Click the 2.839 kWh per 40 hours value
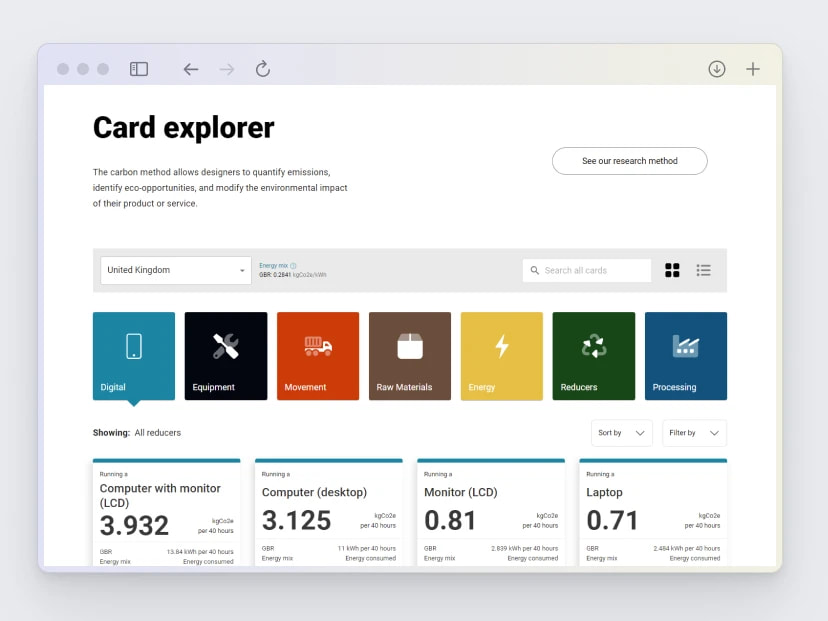Image resolution: width=828 pixels, height=621 pixels. pos(524,549)
